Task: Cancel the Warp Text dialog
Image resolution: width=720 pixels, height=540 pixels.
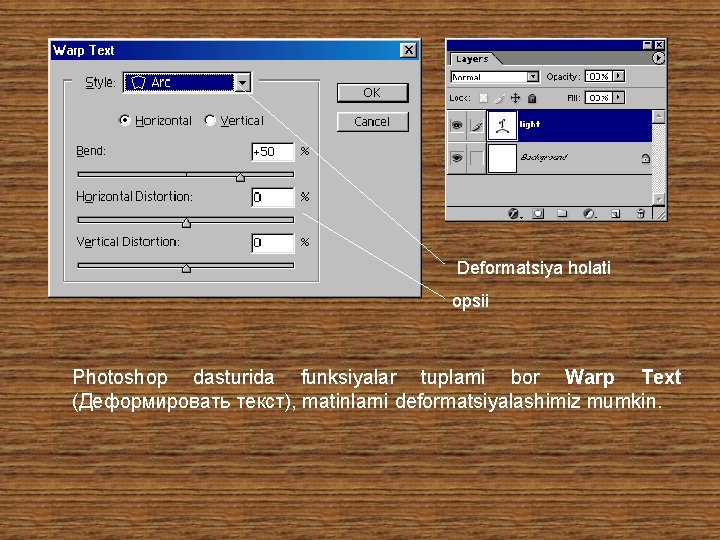Action: coord(372,122)
